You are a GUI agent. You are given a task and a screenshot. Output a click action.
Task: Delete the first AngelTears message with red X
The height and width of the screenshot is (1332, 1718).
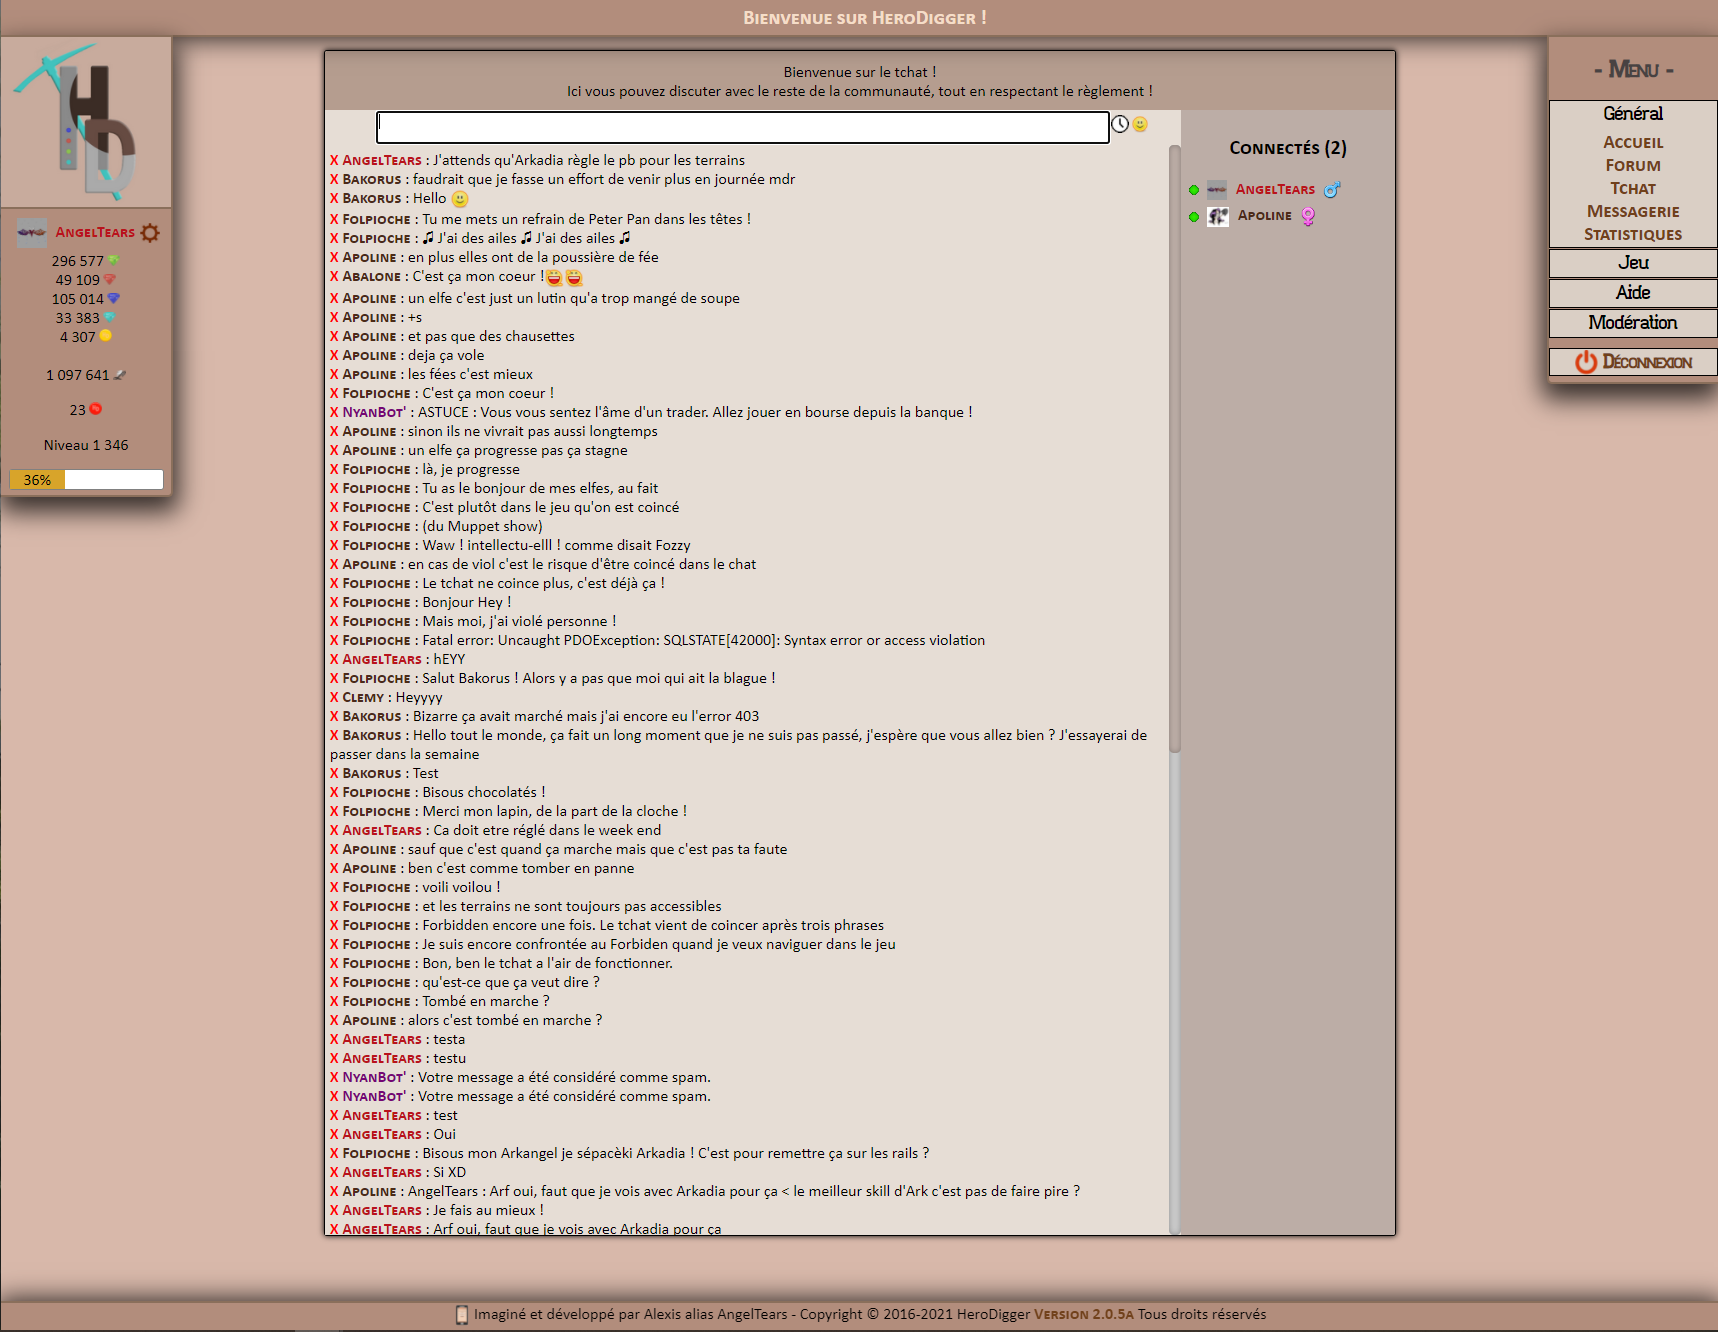pyautogui.click(x=334, y=160)
